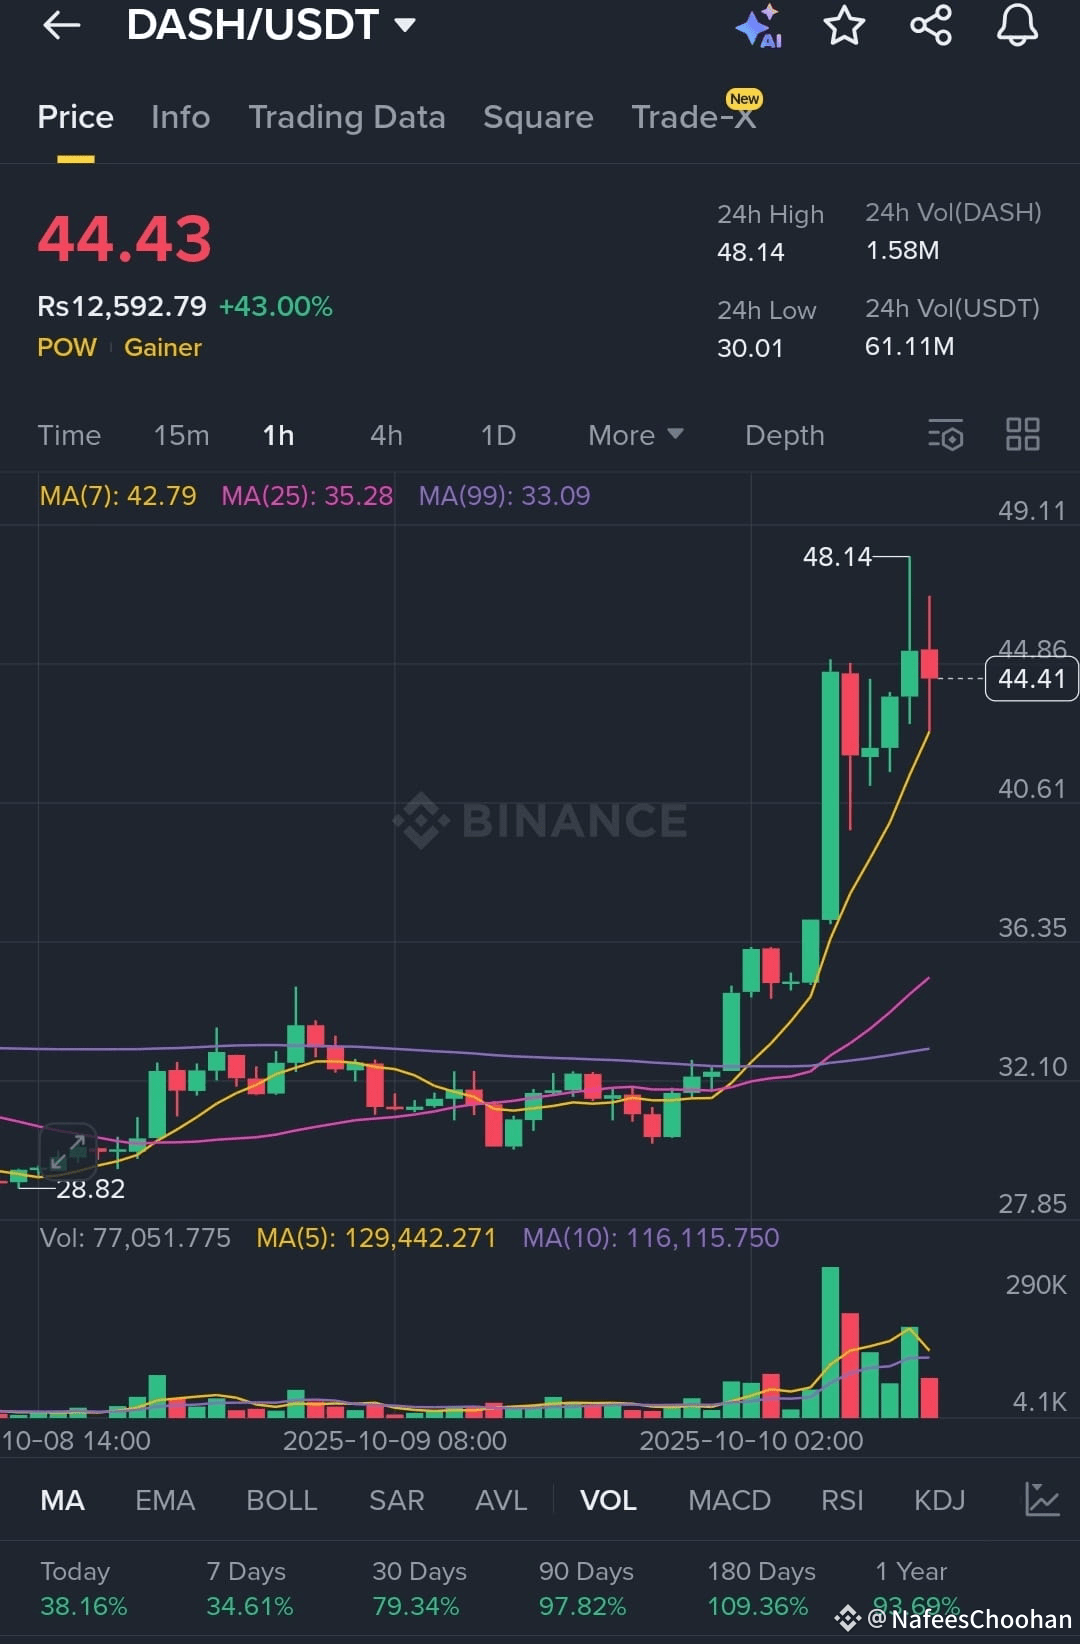This screenshot has width=1080, height=1644.
Task: Open the grid layout icon
Action: tap(1023, 435)
